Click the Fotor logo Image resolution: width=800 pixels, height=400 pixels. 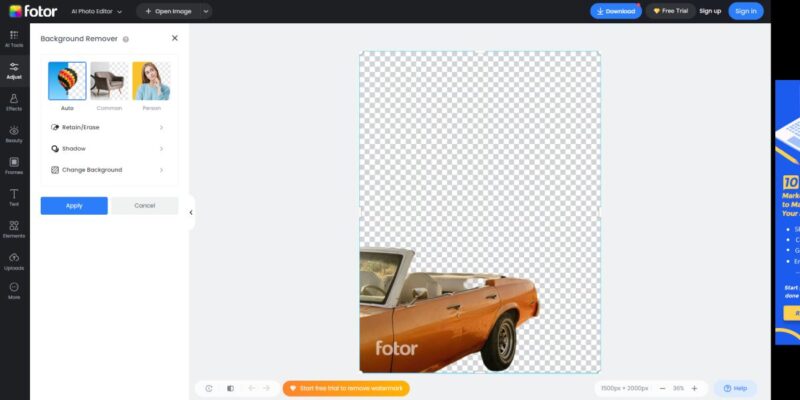(33, 11)
